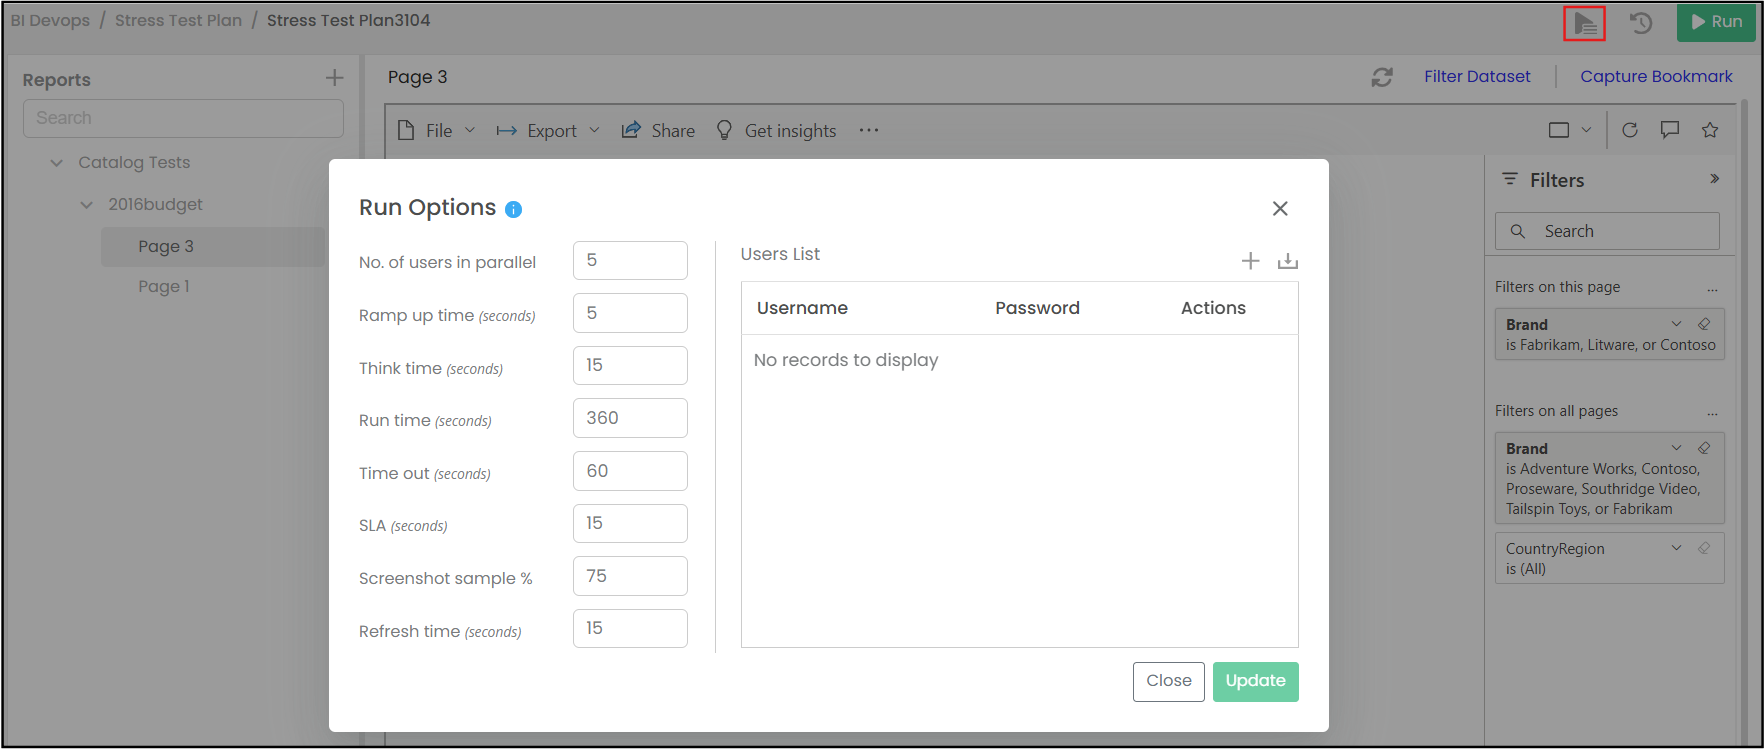Click the favorite star icon
This screenshot has height=749, width=1764.
(1710, 130)
